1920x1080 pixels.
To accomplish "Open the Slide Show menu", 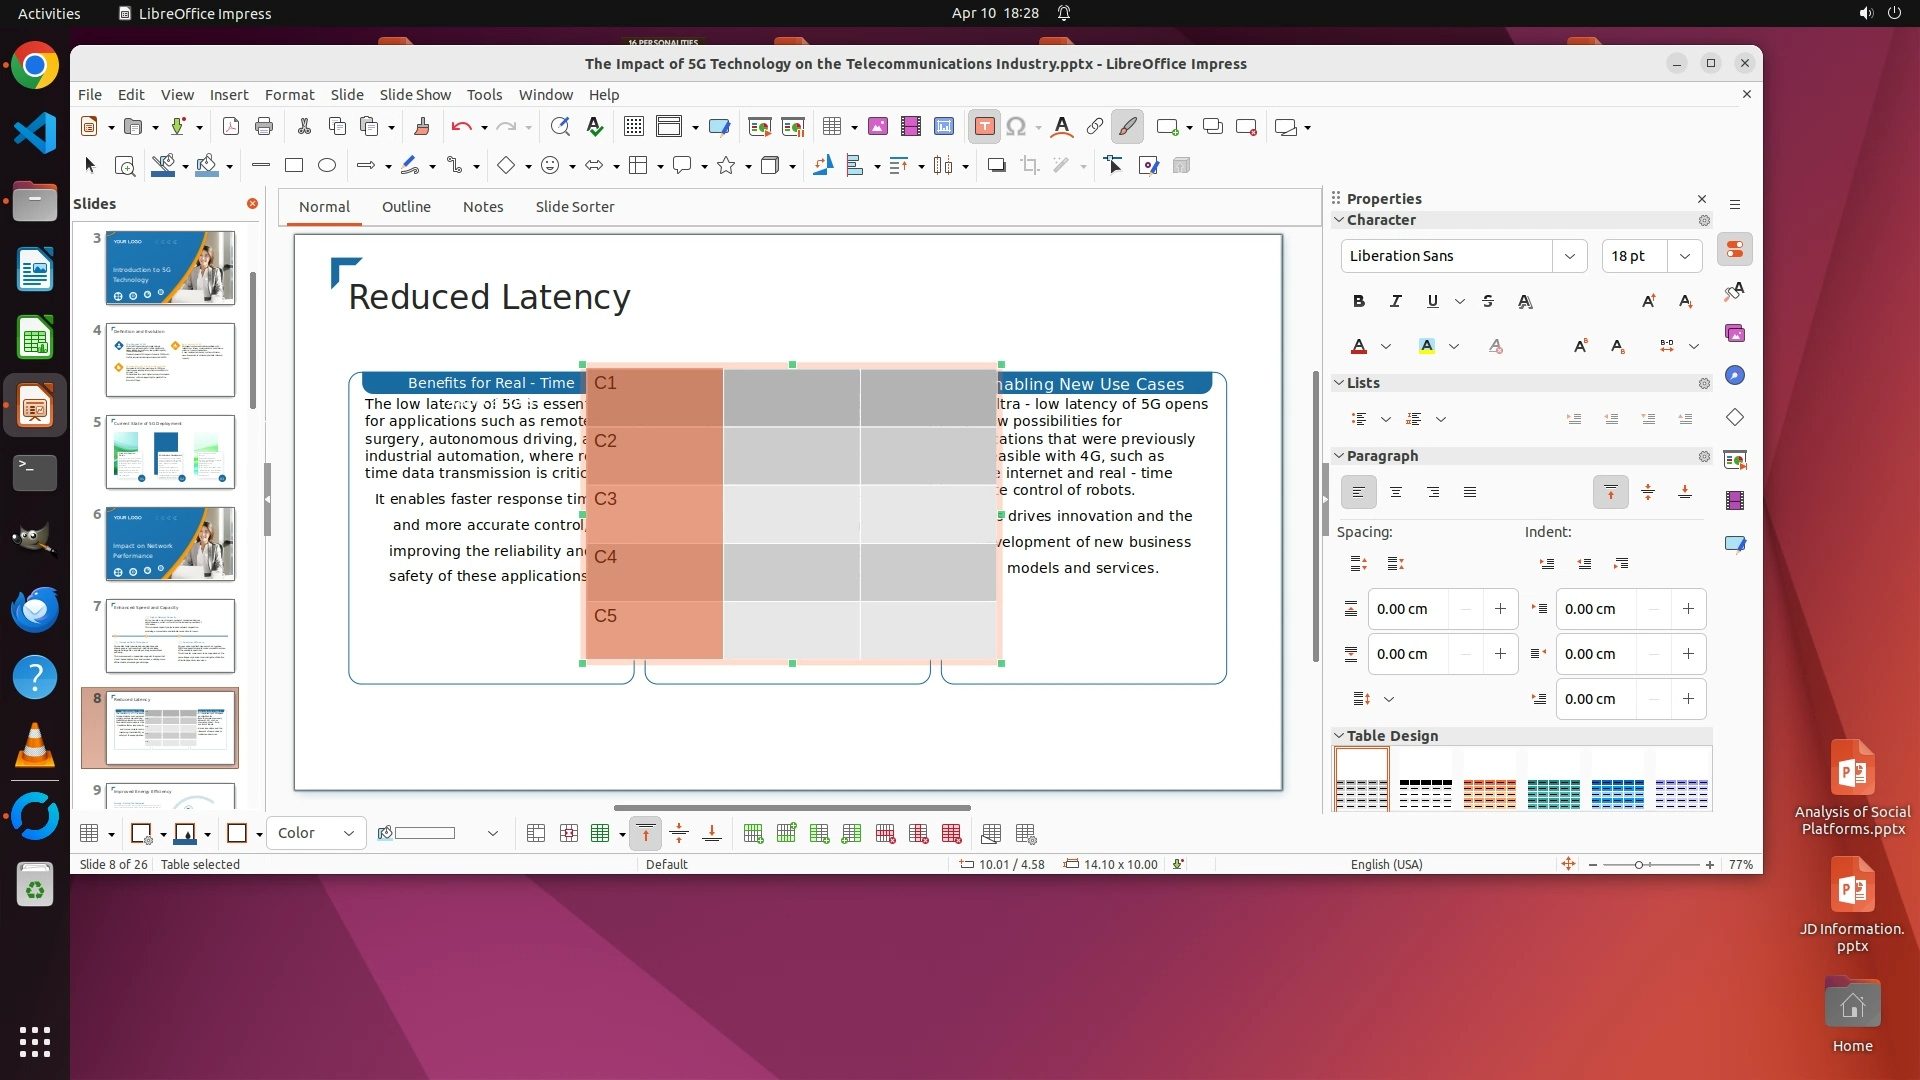I will (x=415, y=94).
